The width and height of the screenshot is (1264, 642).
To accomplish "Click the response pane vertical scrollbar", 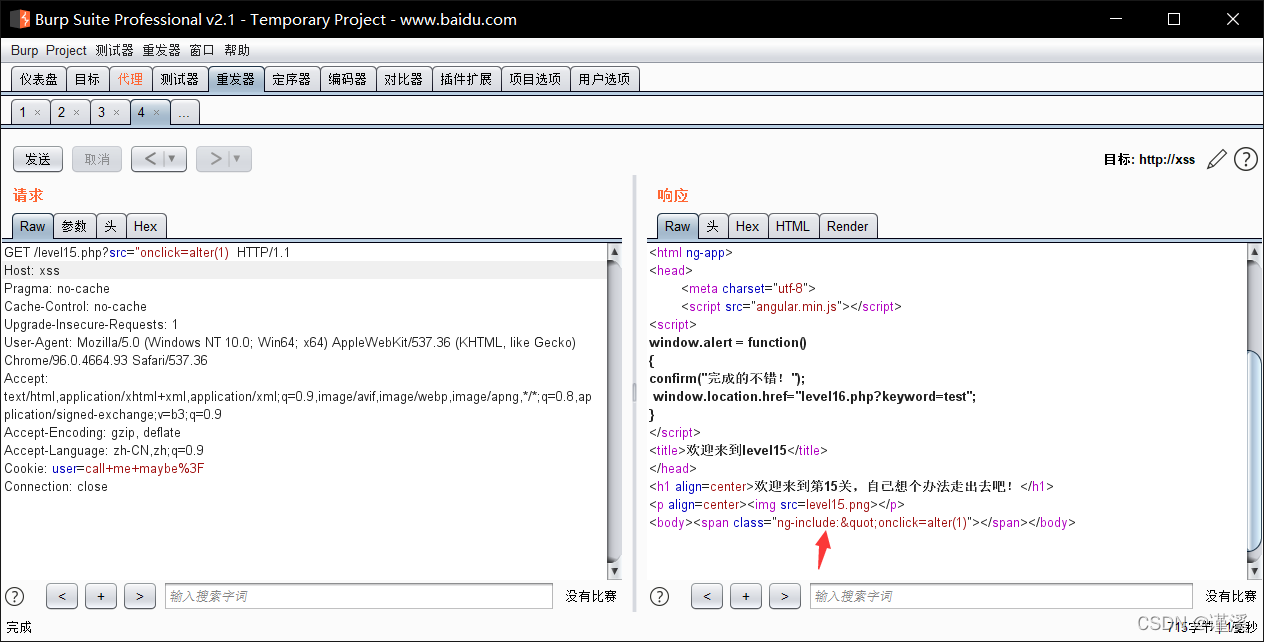I will coord(1256,410).
